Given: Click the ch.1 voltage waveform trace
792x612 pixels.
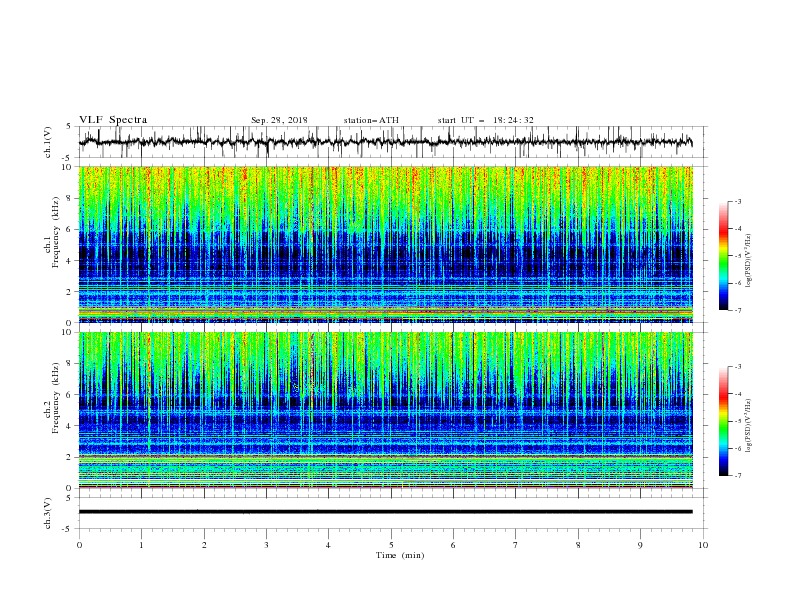Looking at the screenshot, I should (x=385, y=142).
